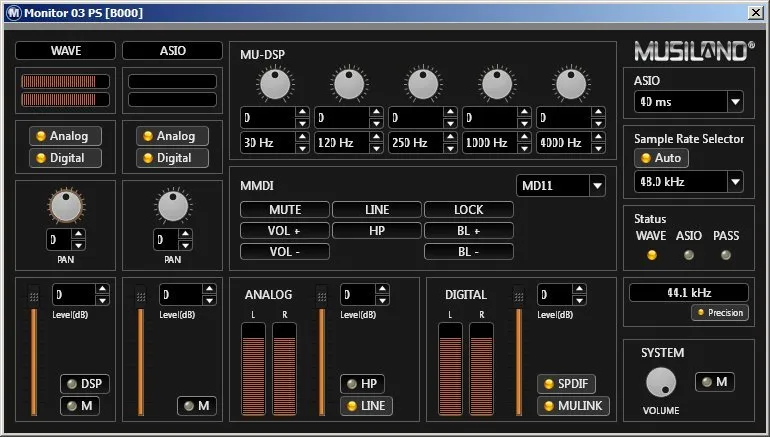Click the MMDI VOL - button

coord(285,252)
